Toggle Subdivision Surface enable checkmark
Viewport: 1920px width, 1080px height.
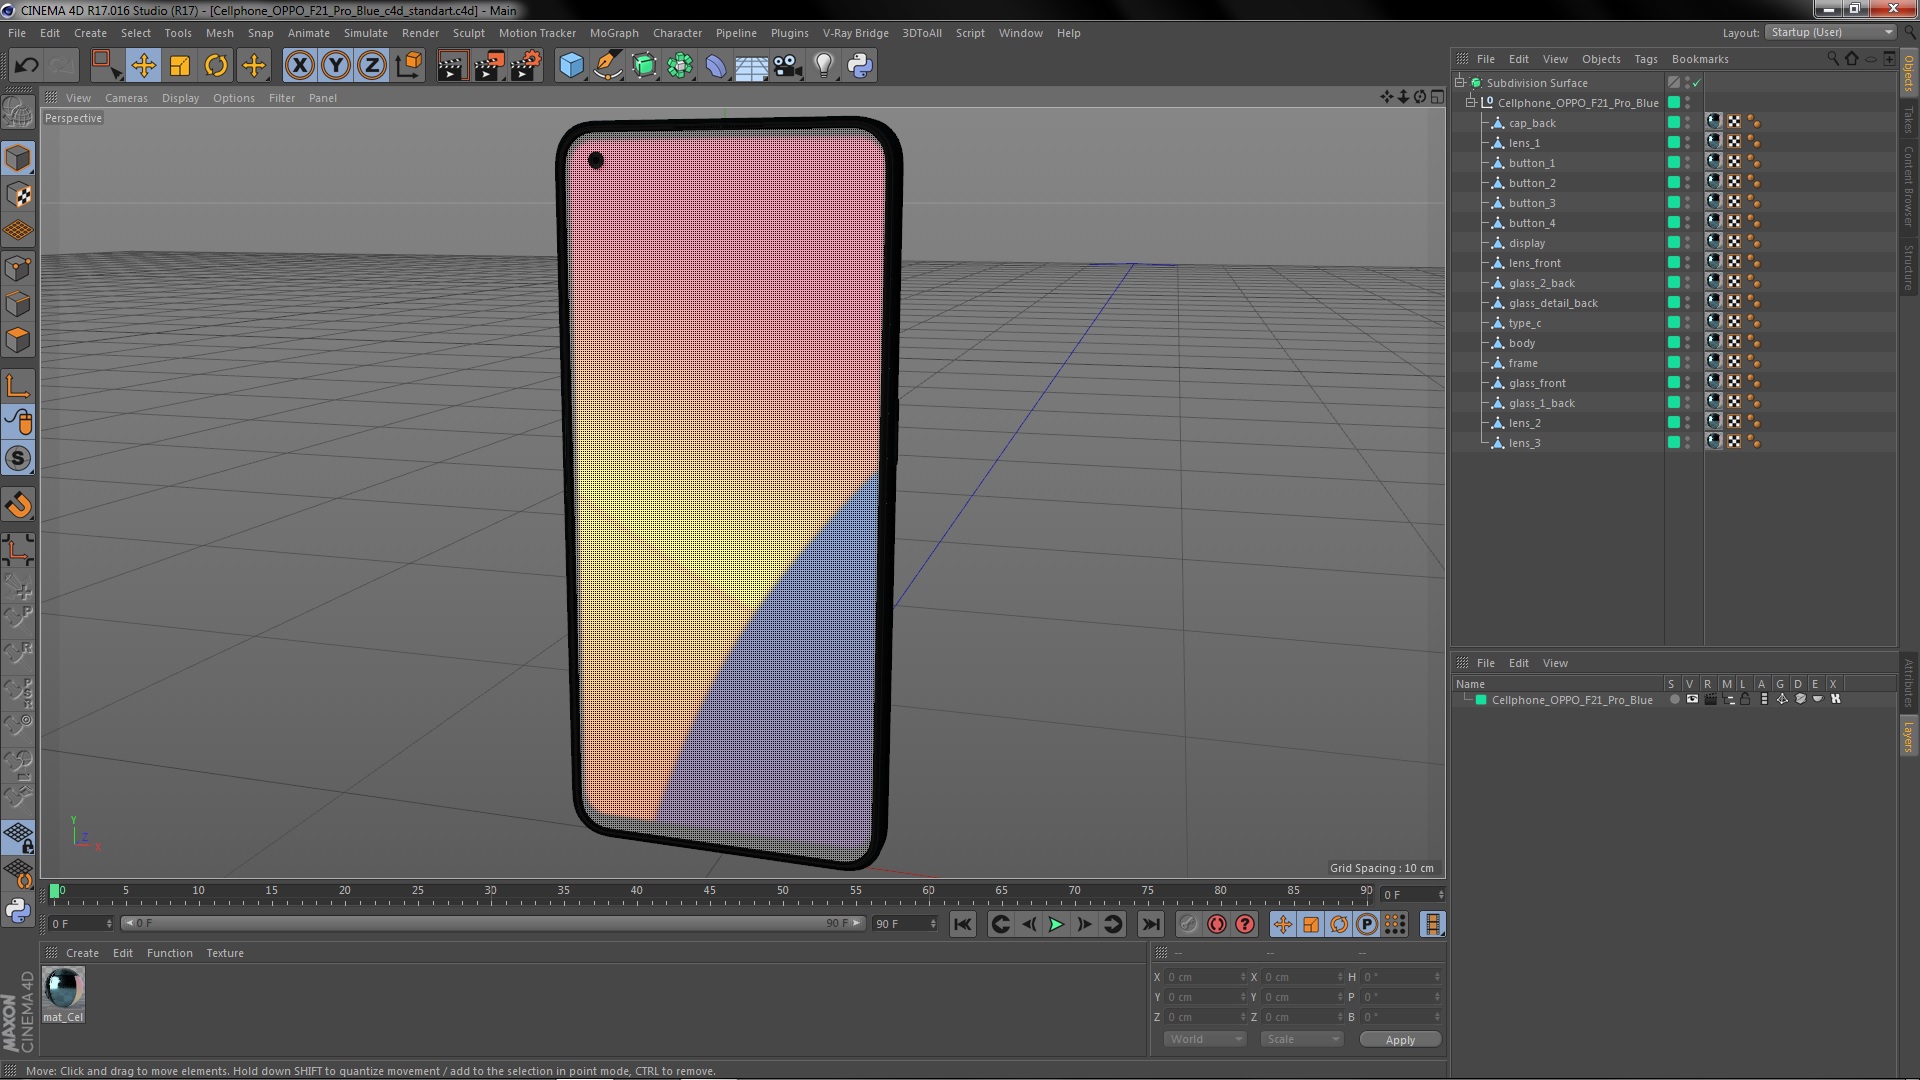point(1697,83)
